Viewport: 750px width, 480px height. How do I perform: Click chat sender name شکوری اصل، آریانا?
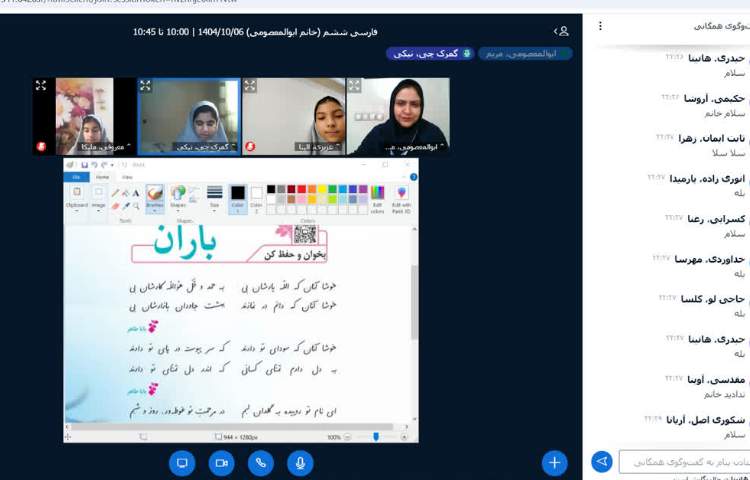pos(706,420)
